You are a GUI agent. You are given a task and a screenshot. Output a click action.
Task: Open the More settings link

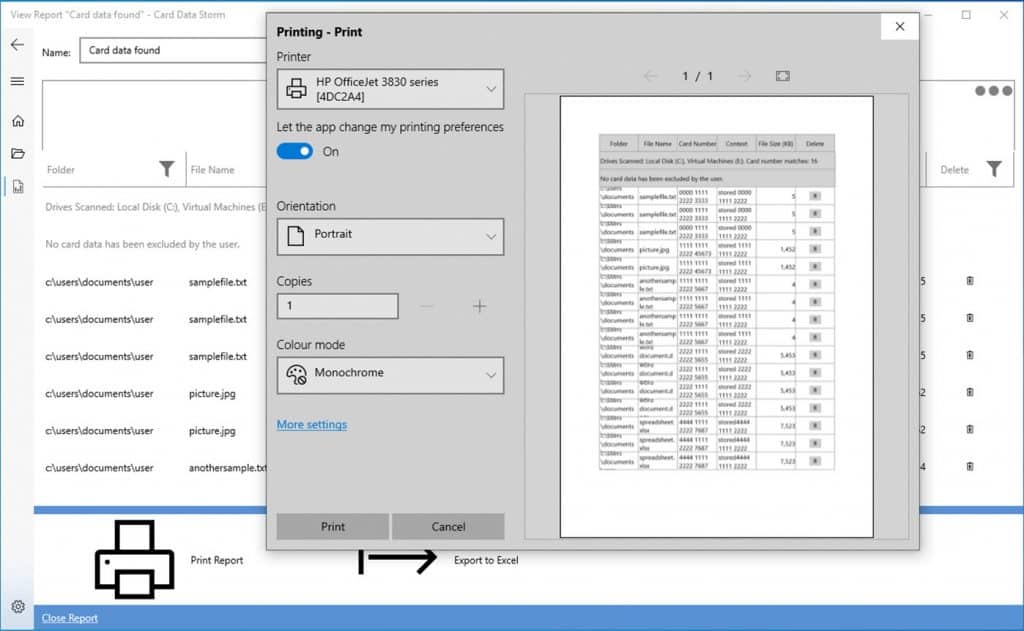click(312, 425)
